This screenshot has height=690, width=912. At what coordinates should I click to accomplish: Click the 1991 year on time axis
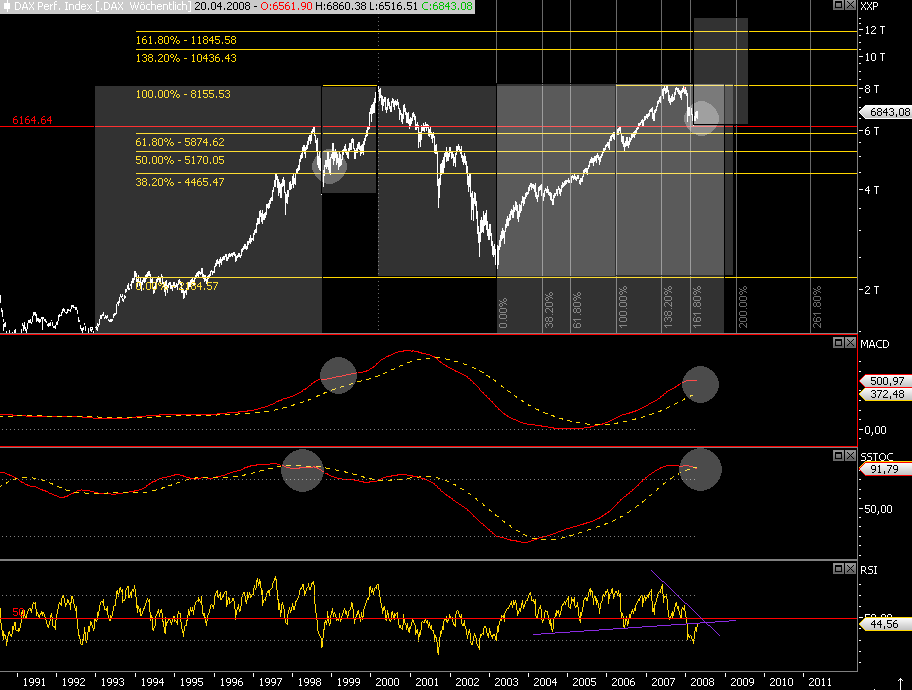tap(34, 682)
